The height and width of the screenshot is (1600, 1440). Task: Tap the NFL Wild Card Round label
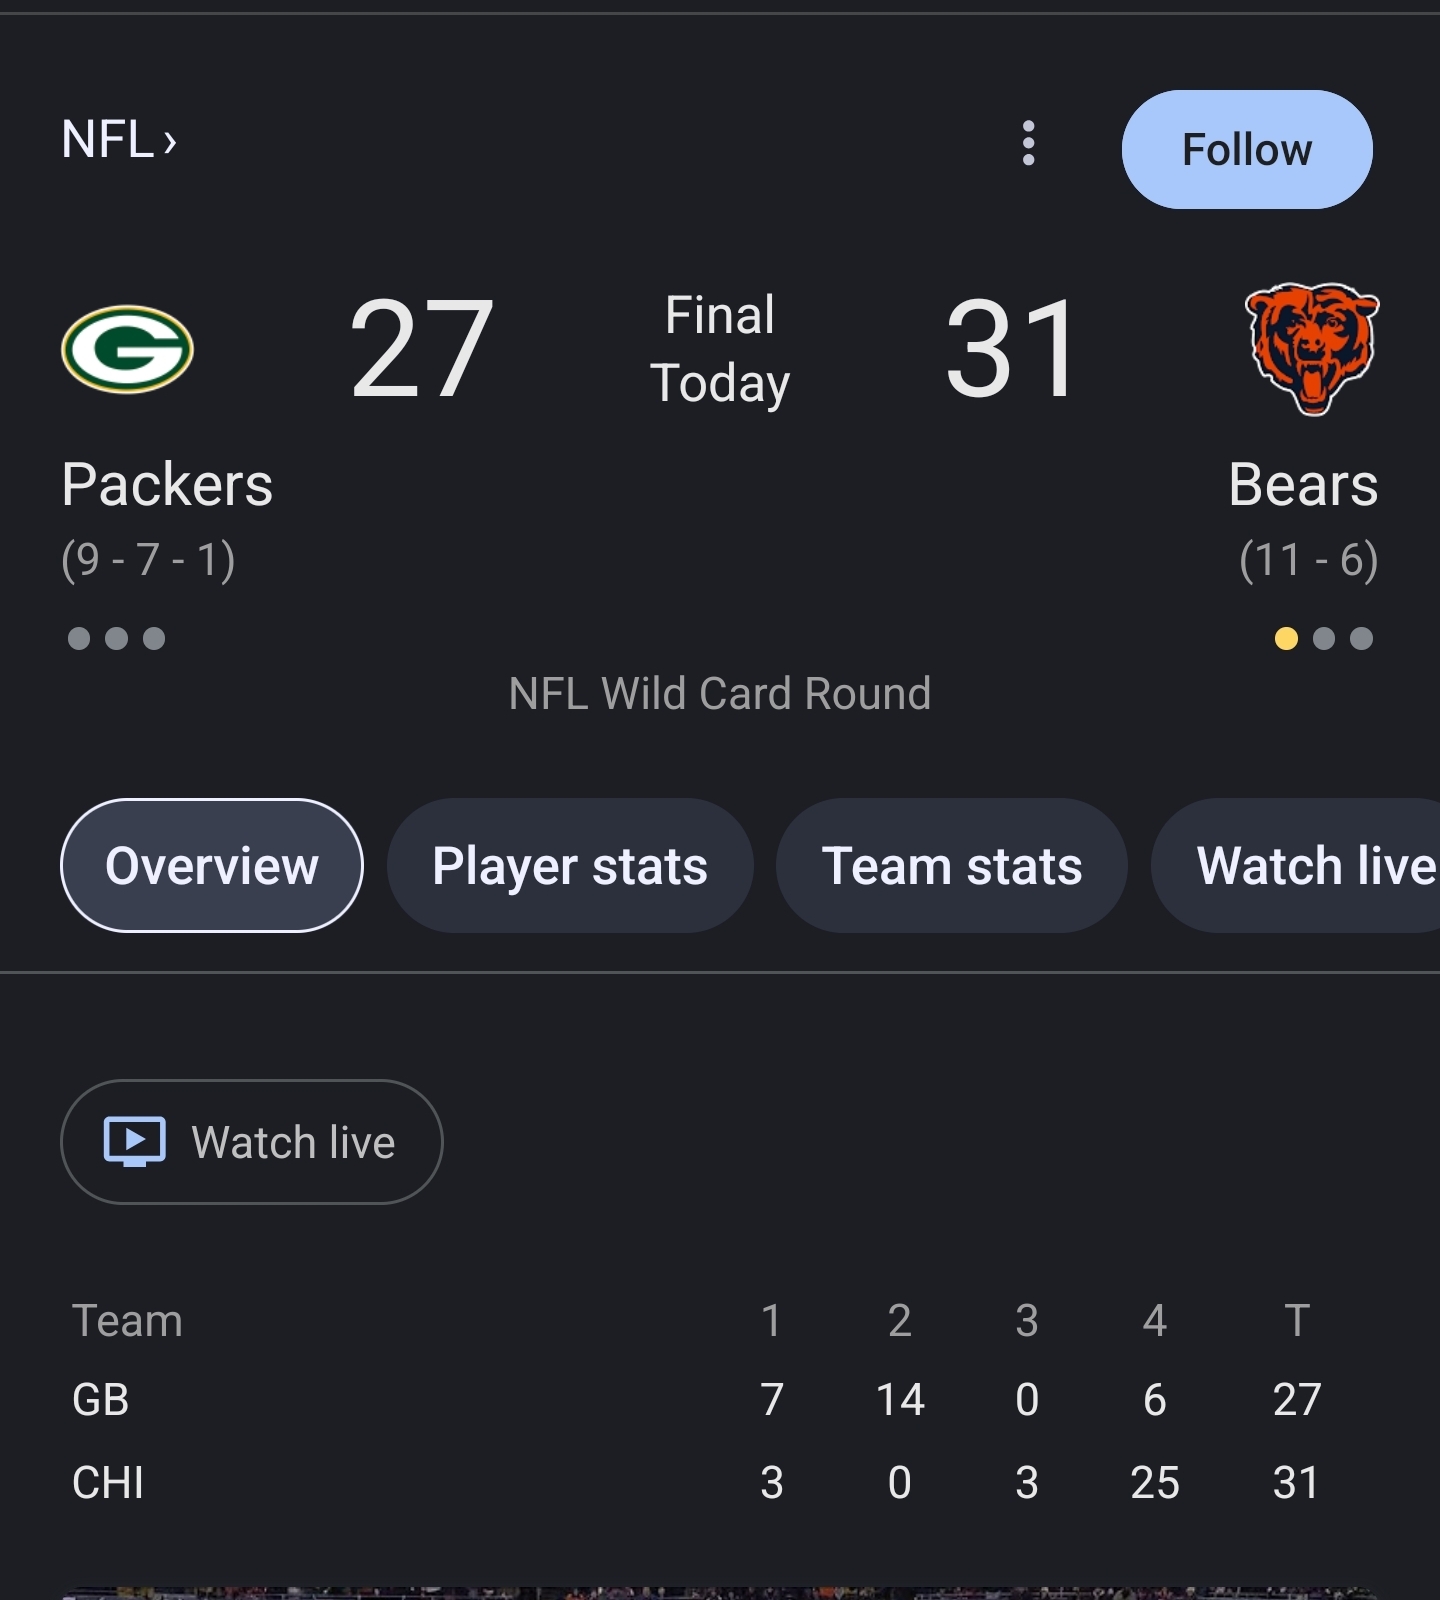(x=720, y=693)
